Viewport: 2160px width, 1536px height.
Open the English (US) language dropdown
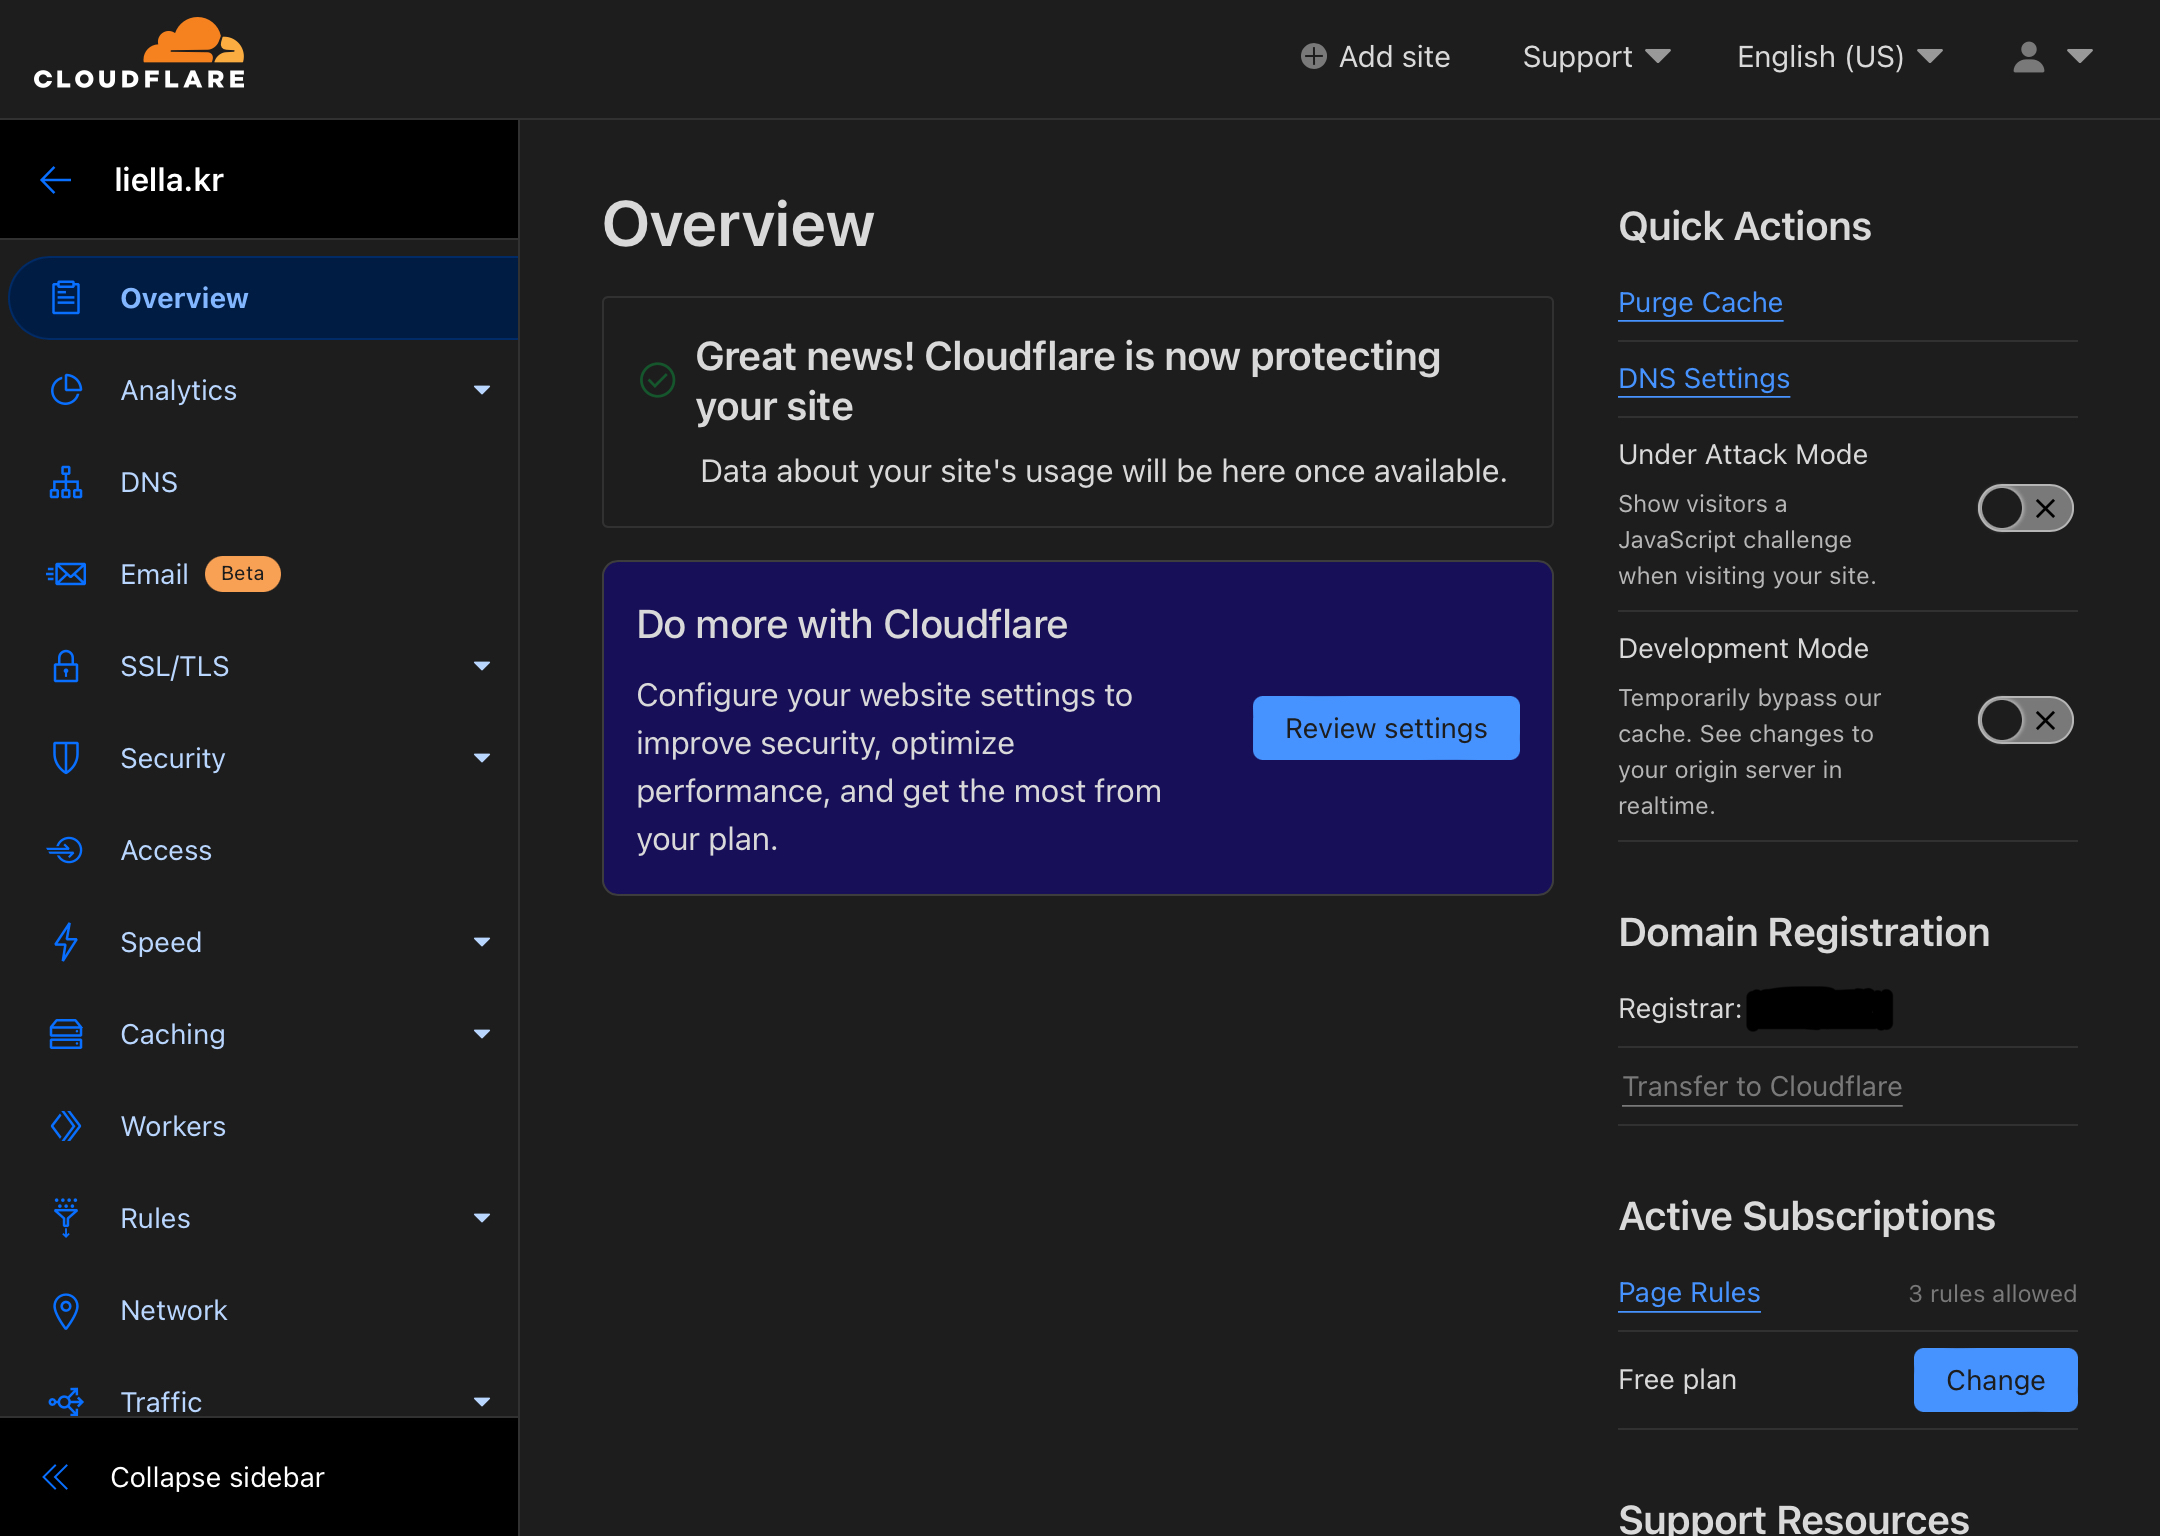point(1839,57)
